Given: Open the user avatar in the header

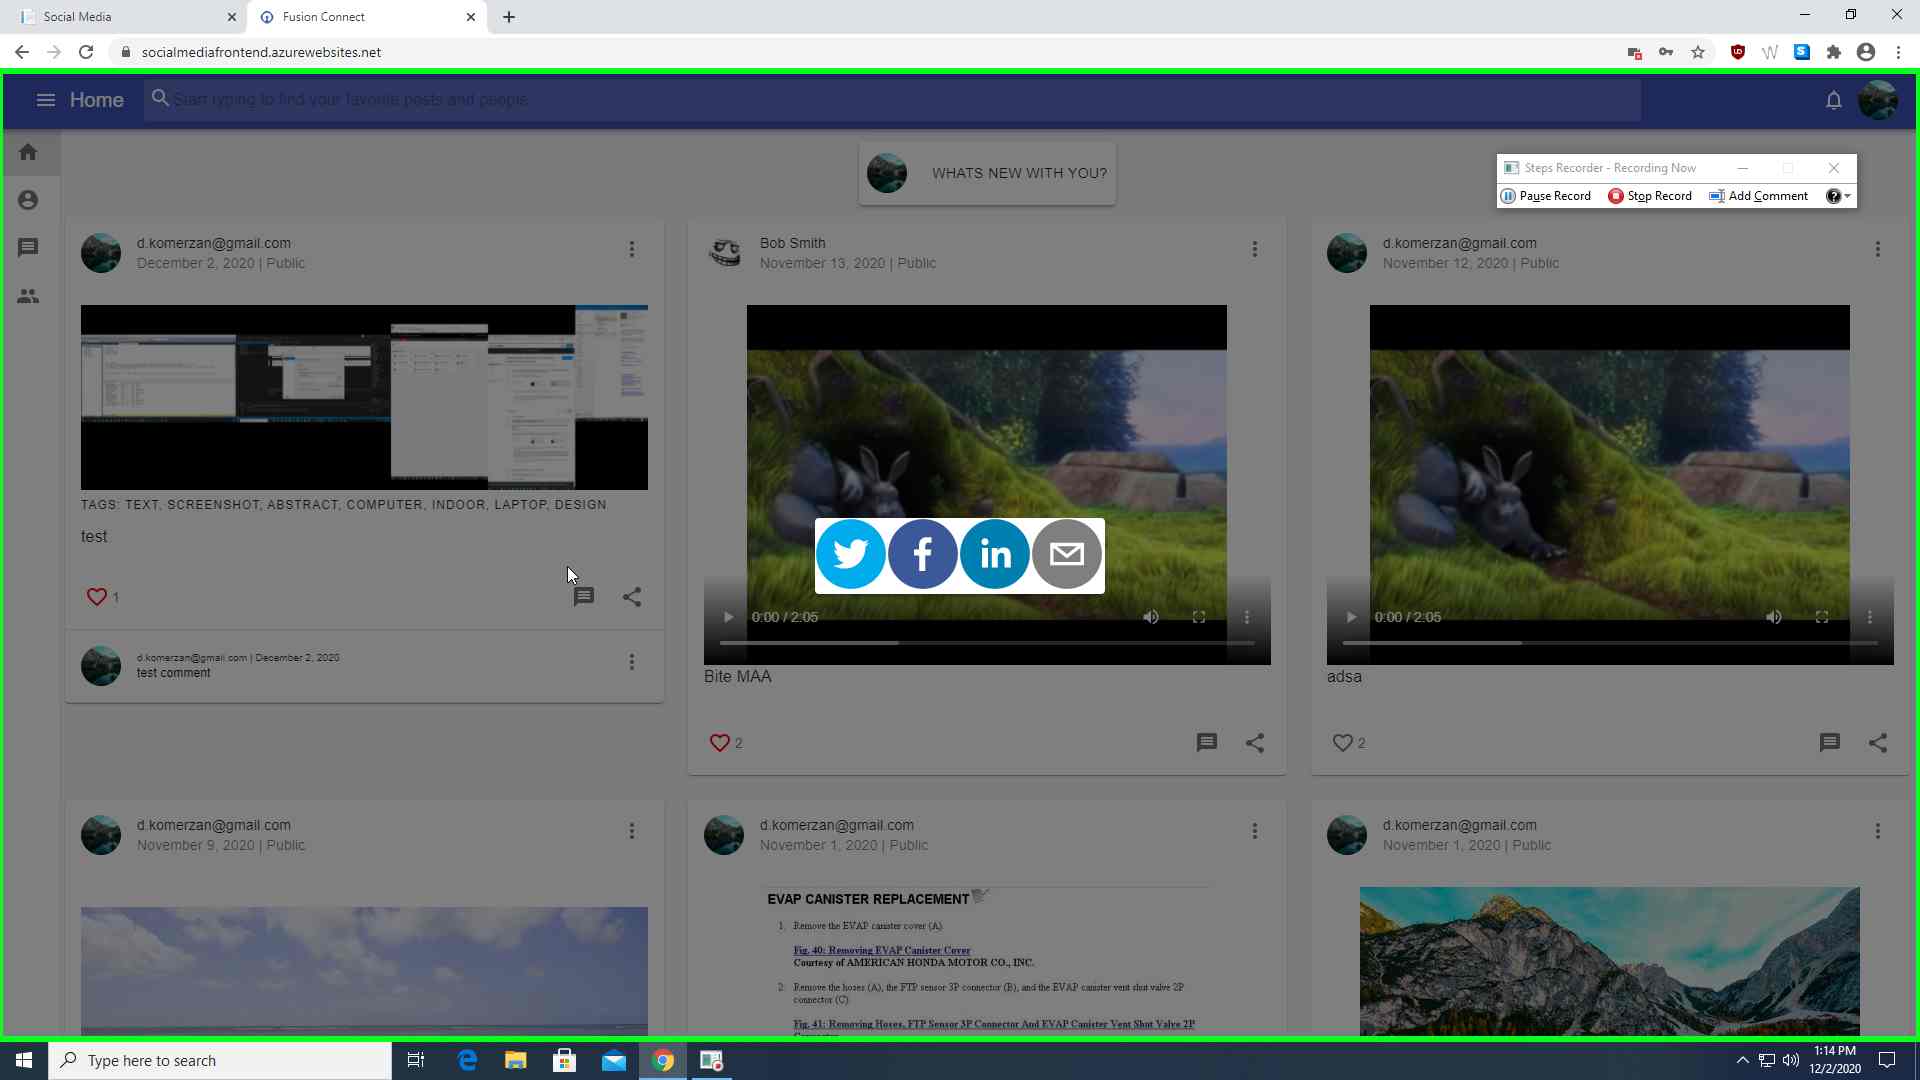Looking at the screenshot, I should click(x=1877, y=100).
